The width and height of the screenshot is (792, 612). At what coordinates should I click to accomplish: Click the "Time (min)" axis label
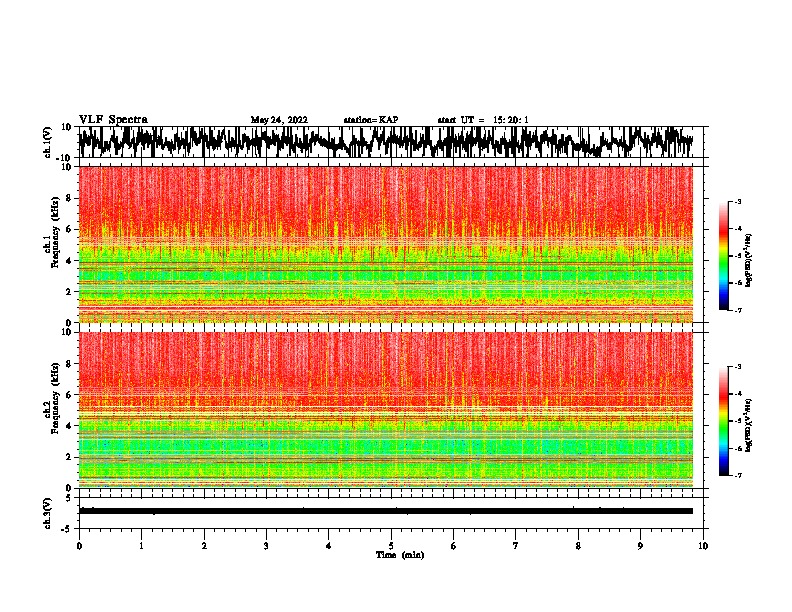(x=400, y=555)
